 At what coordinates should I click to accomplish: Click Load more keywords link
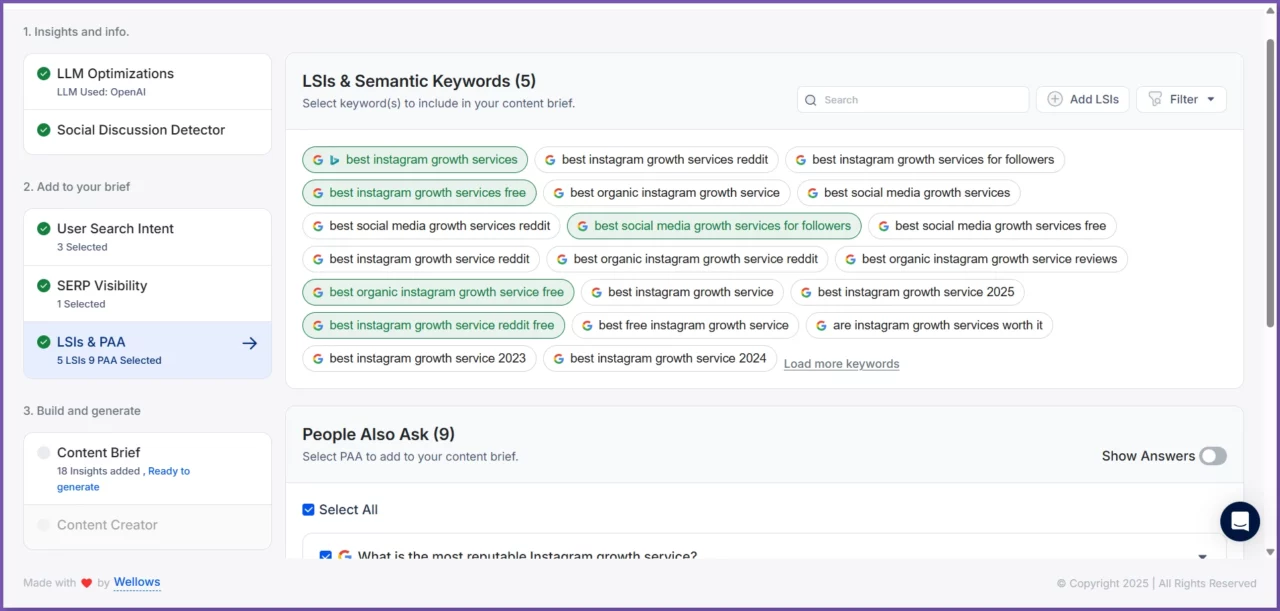(841, 364)
